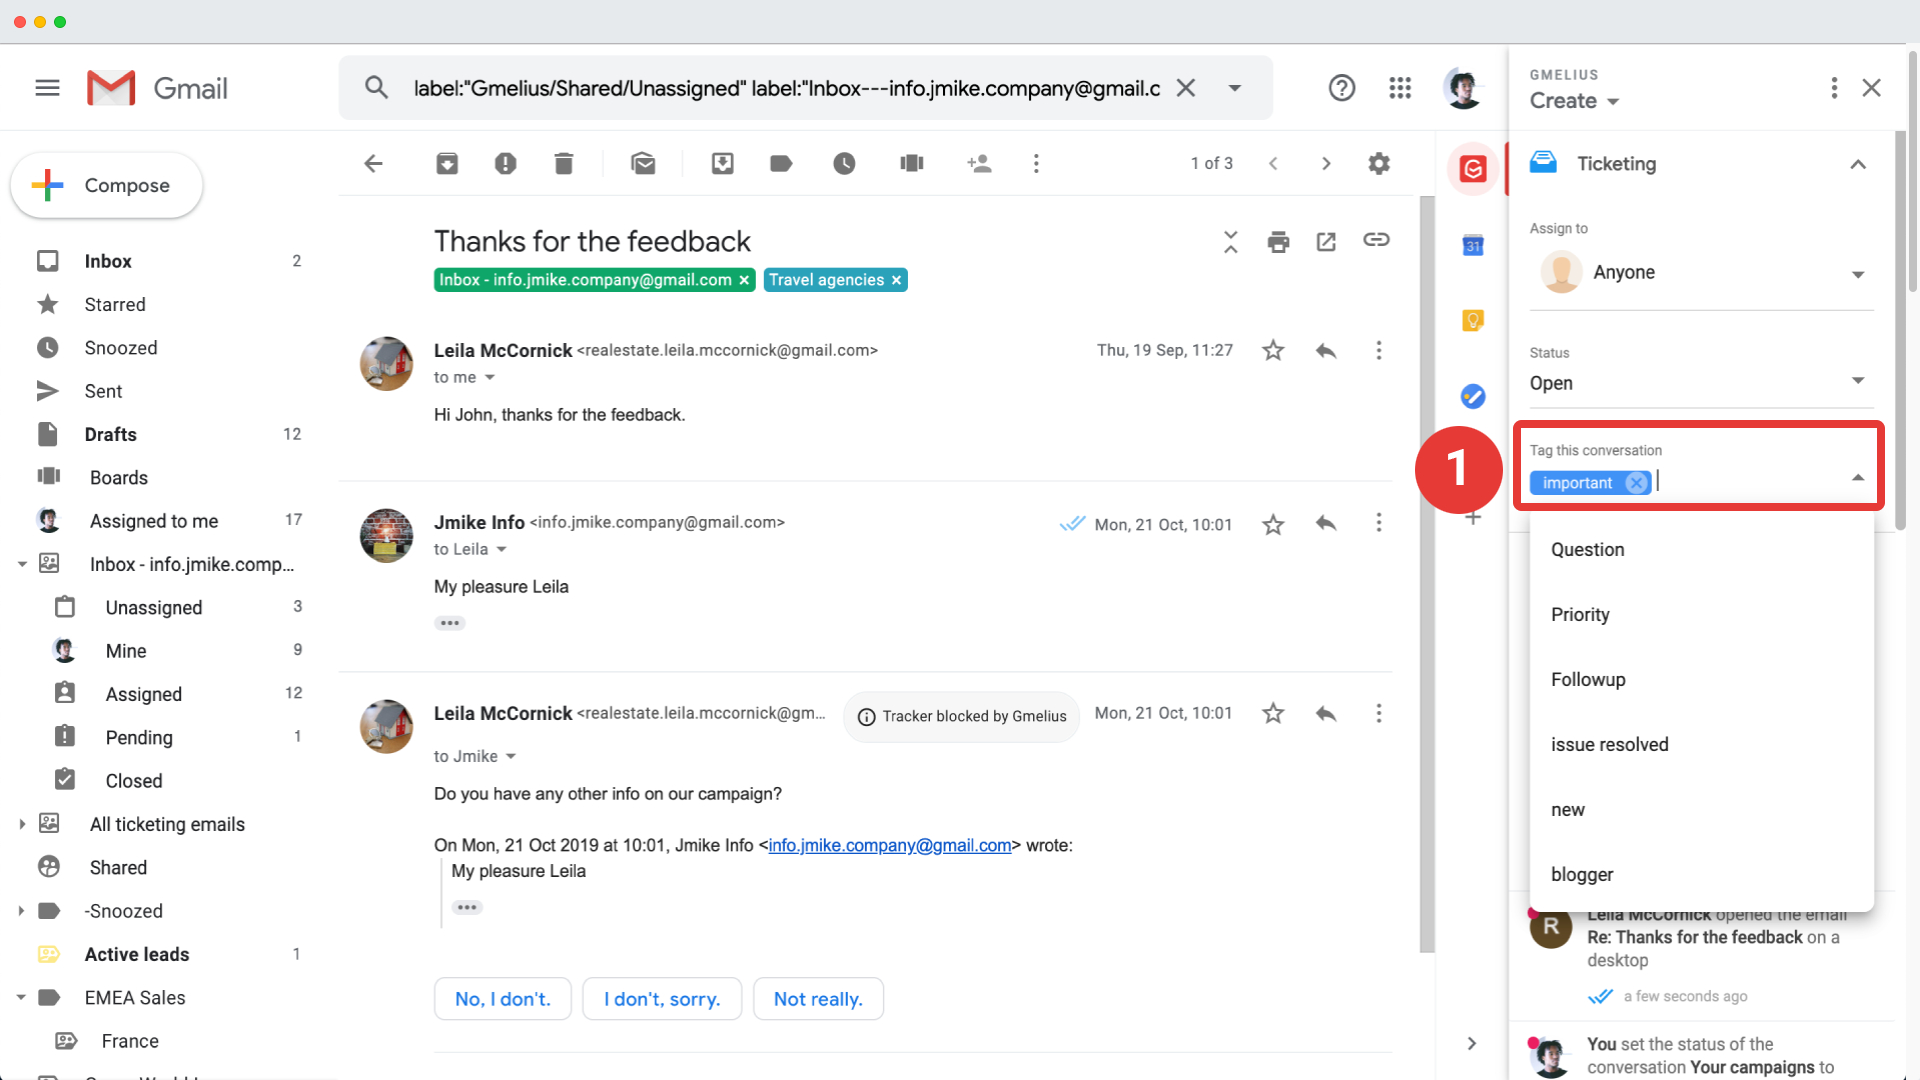
Task: Show the older conversation
Action: pos(1326,163)
